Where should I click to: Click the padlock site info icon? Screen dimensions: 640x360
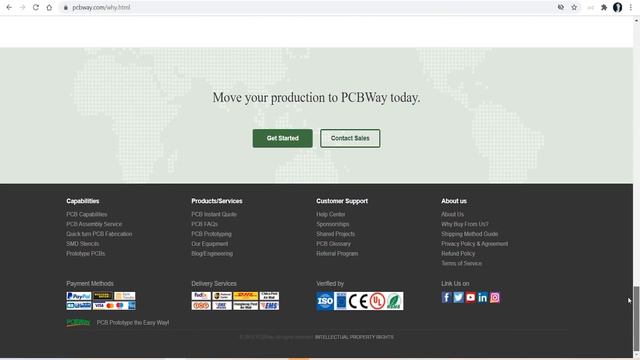[66, 7]
